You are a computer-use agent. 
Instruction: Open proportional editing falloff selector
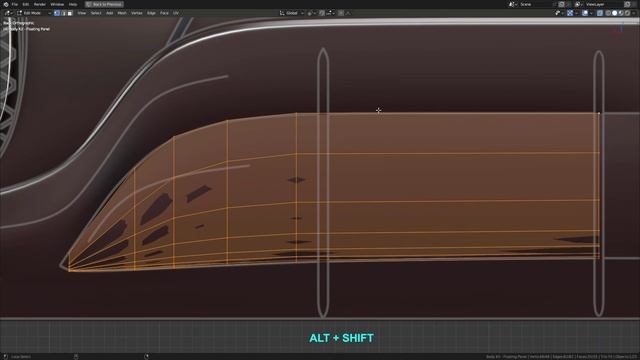click(x=348, y=13)
